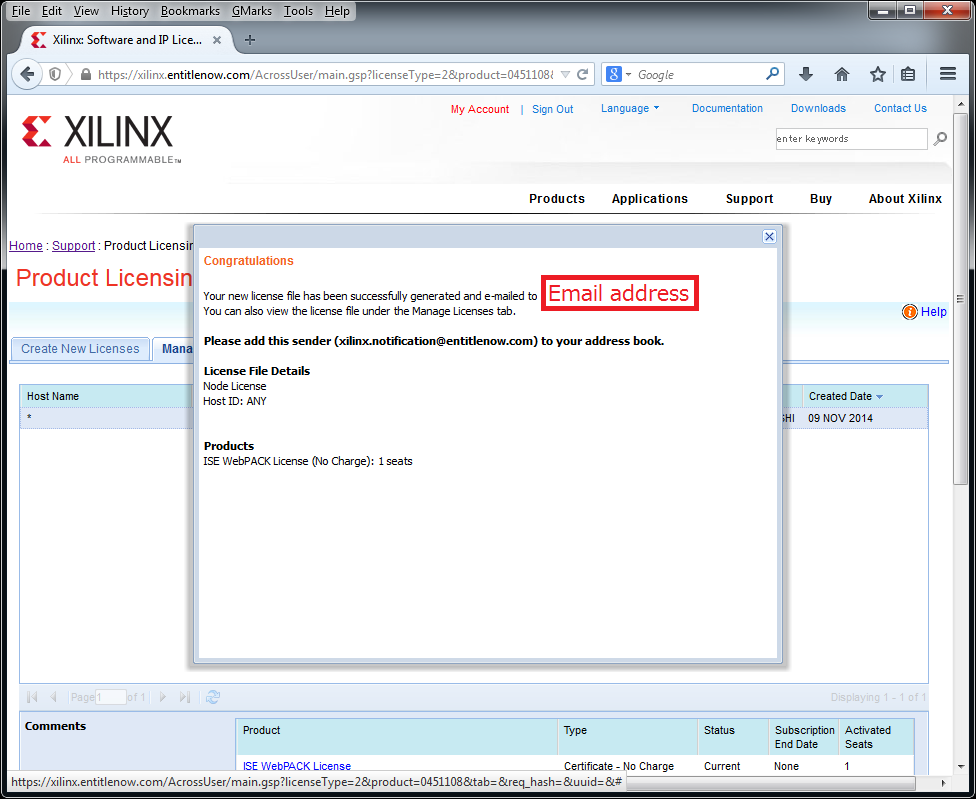This screenshot has height=799, width=976.
Task: Click the Home breadcrumb link
Action: click(26, 246)
